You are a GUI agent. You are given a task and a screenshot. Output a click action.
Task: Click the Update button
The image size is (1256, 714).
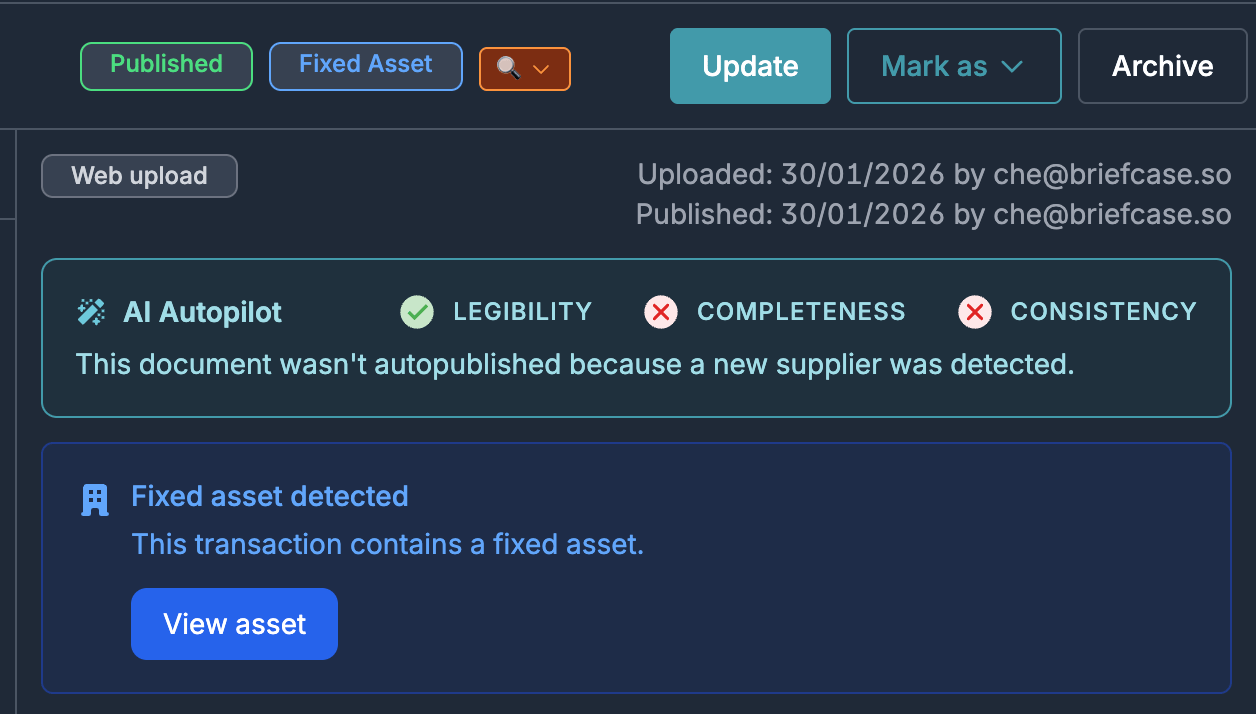click(x=750, y=66)
